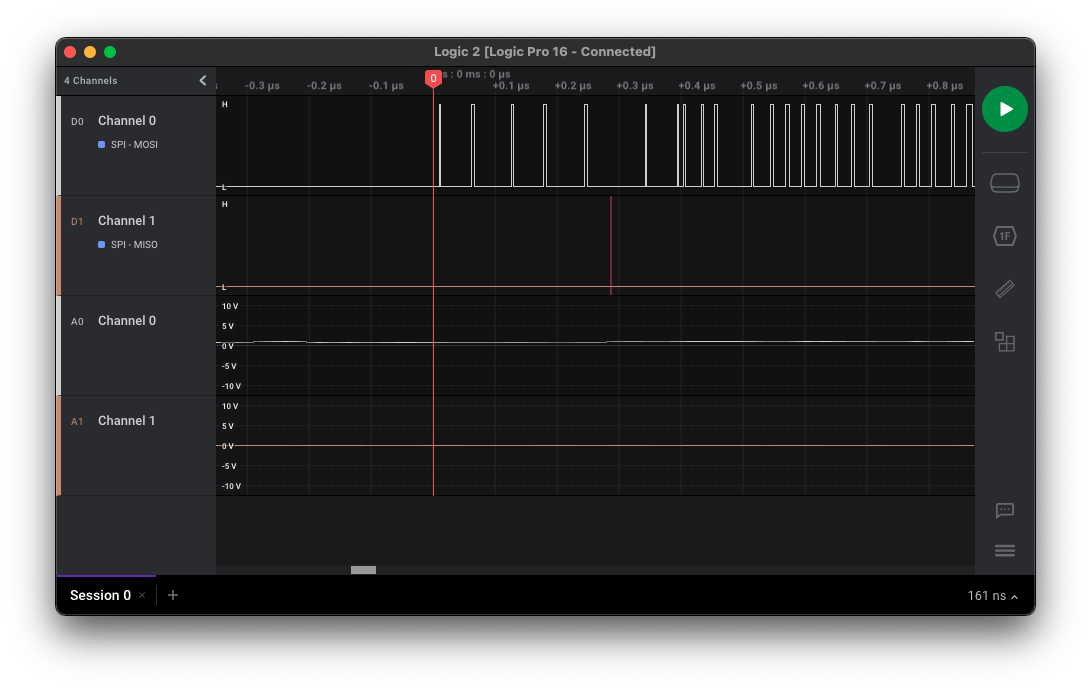Click the yellow minimize window button

[x=90, y=52]
